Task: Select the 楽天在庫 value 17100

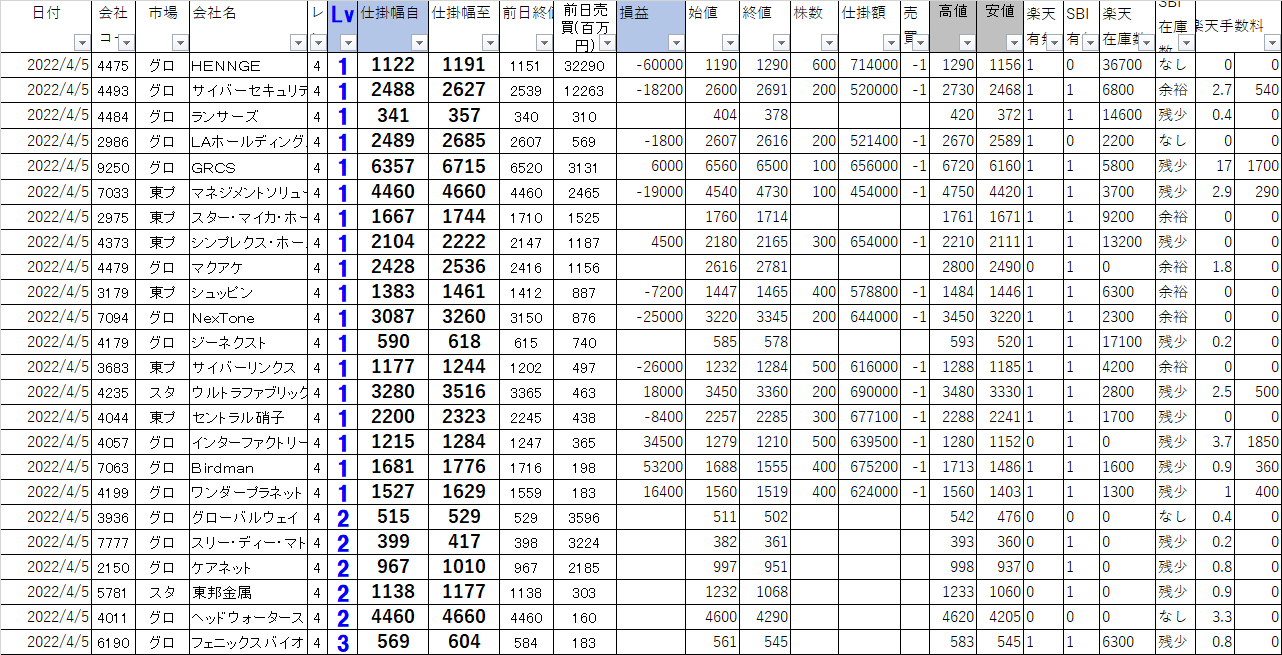Action: click(x=1127, y=342)
